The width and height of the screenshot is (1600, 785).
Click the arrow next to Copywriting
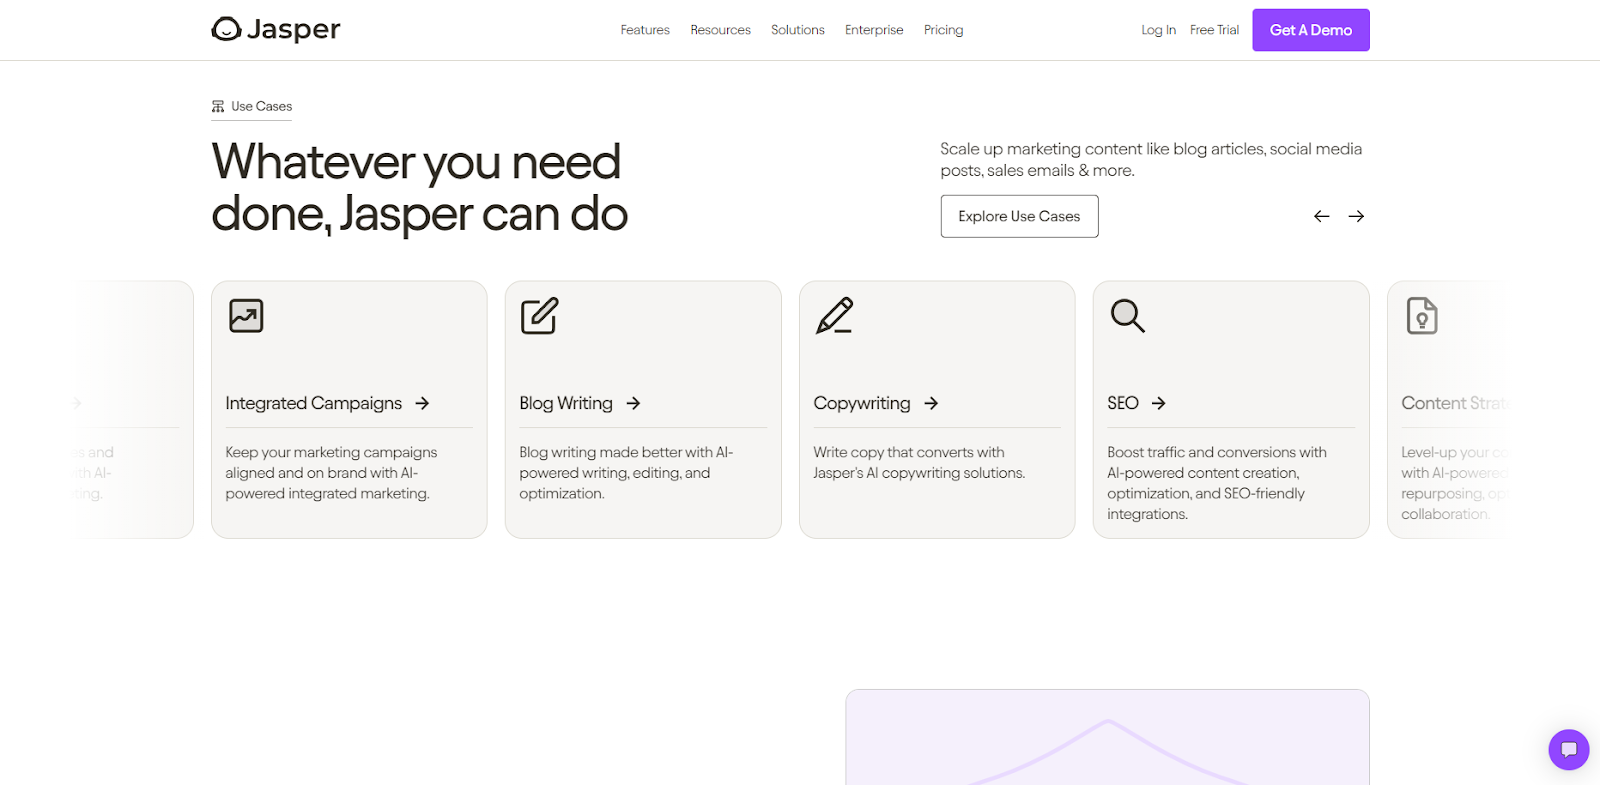(x=931, y=403)
